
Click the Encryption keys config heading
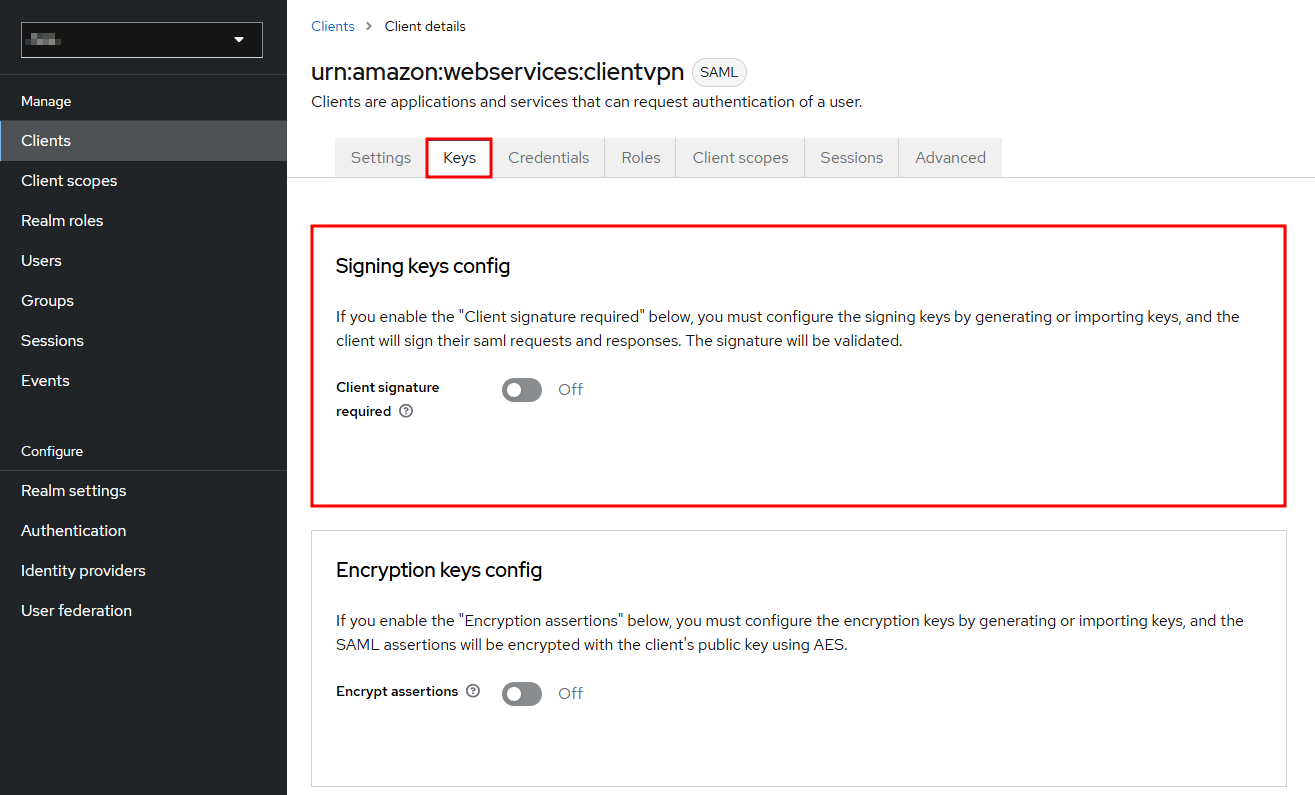coord(439,570)
